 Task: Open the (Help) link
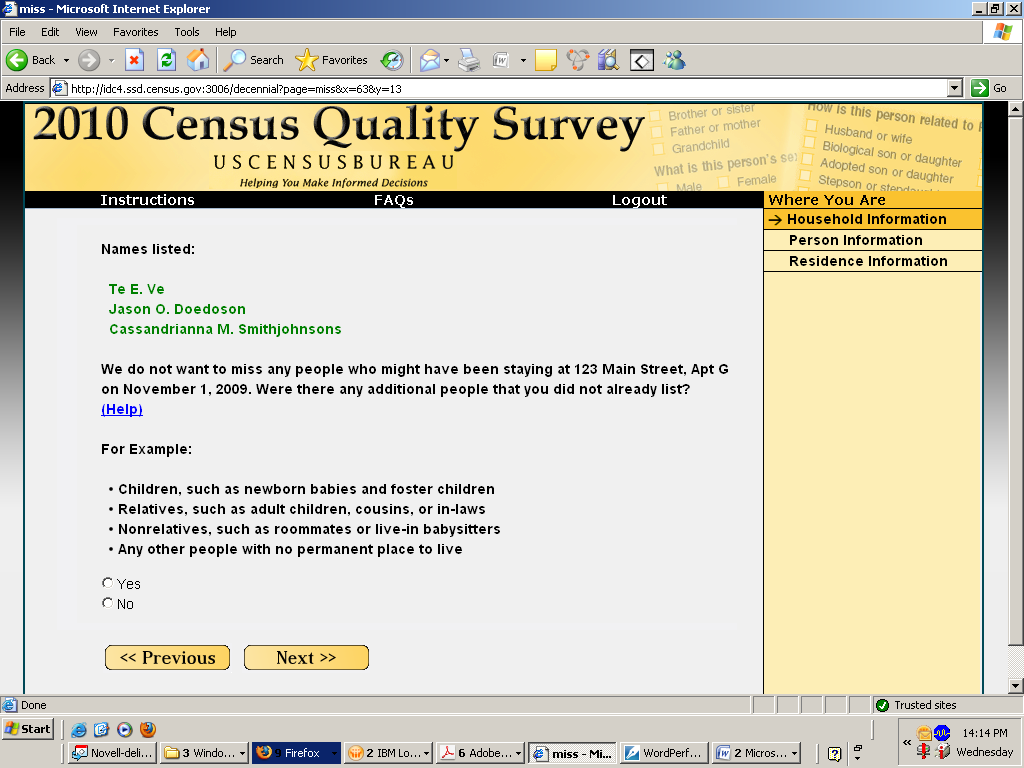click(x=122, y=409)
